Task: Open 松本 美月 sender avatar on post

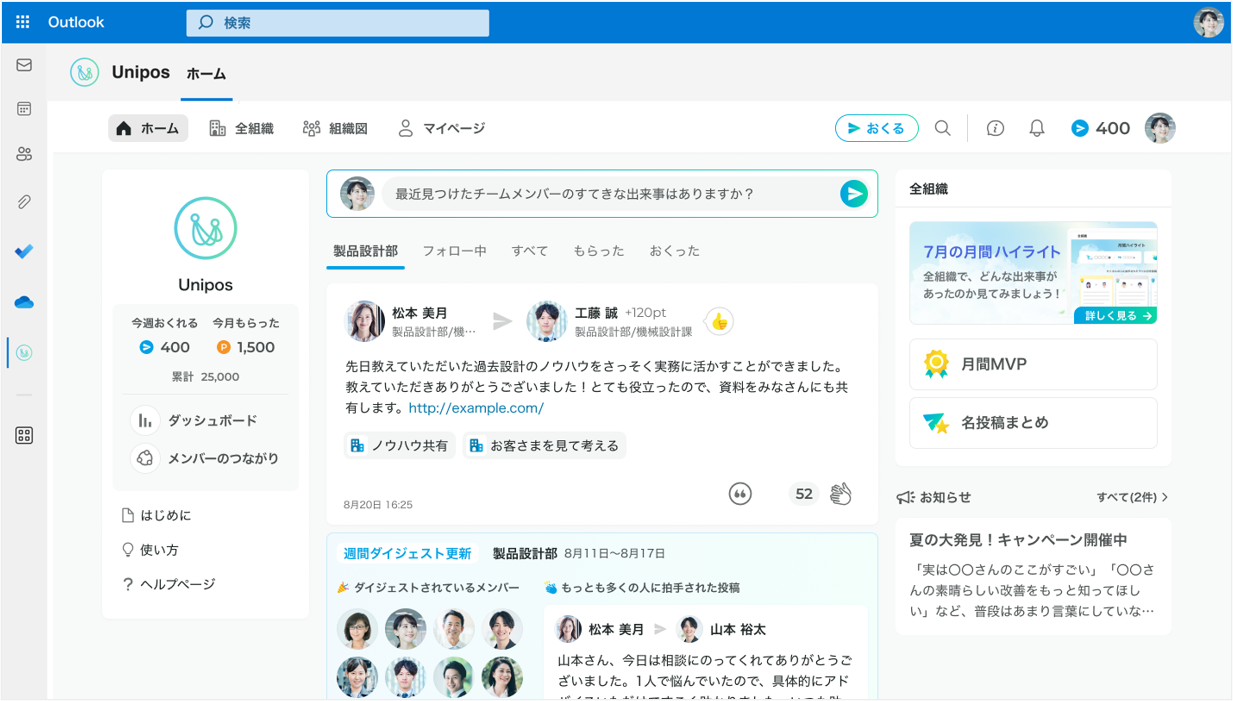Action: [365, 321]
